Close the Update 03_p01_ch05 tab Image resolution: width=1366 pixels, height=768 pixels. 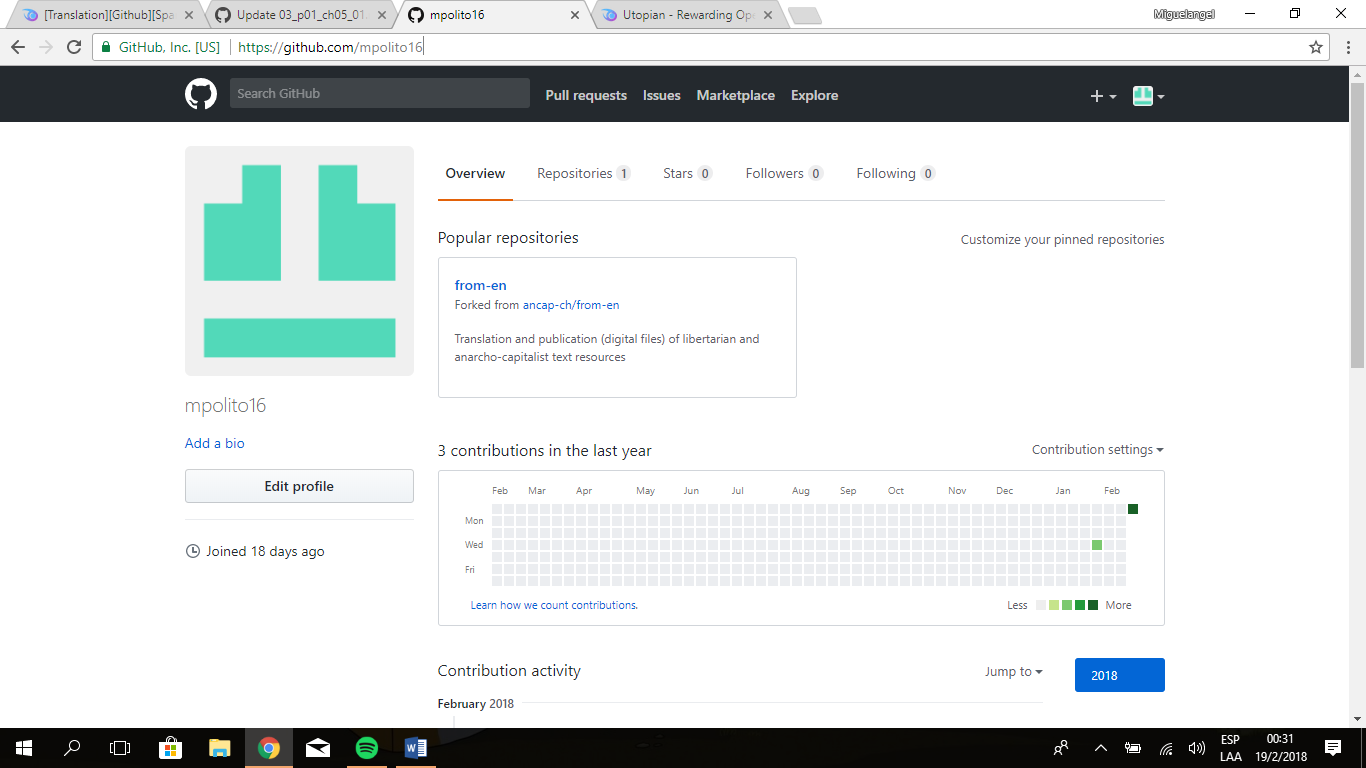pyautogui.click(x=382, y=15)
